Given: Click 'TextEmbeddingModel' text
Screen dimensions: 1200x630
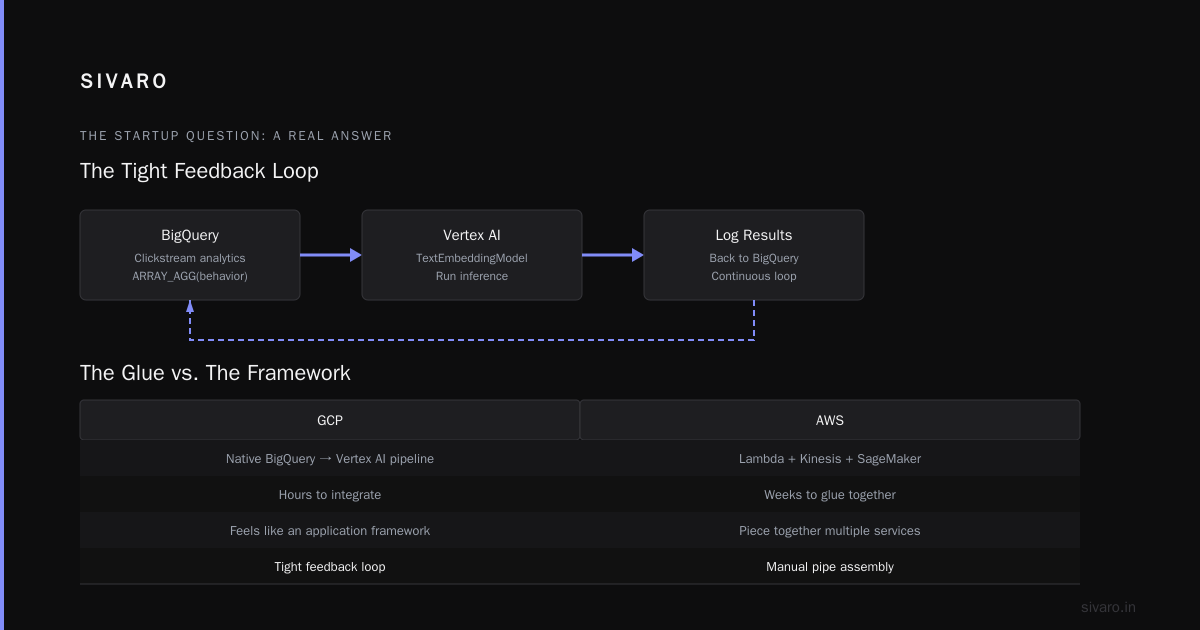Looking at the screenshot, I should tap(472, 258).
